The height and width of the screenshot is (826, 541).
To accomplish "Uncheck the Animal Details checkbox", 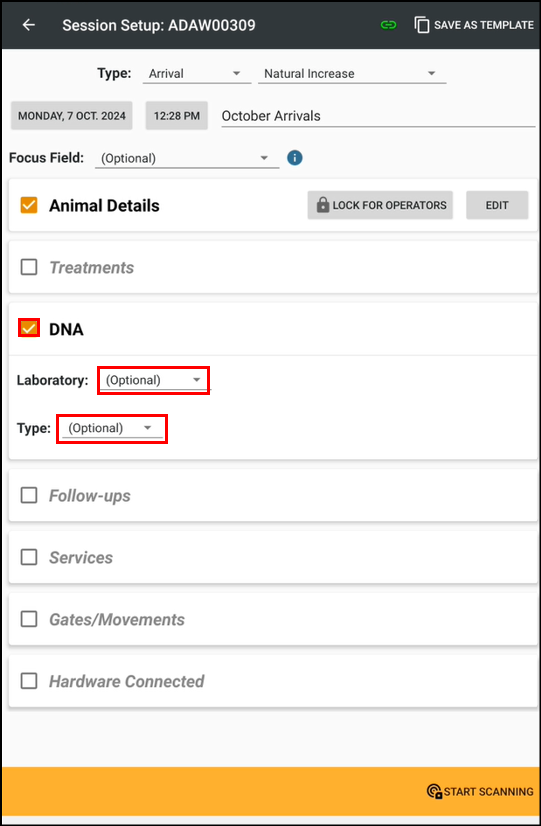I will pyautogui.click(x=29, y=205).
